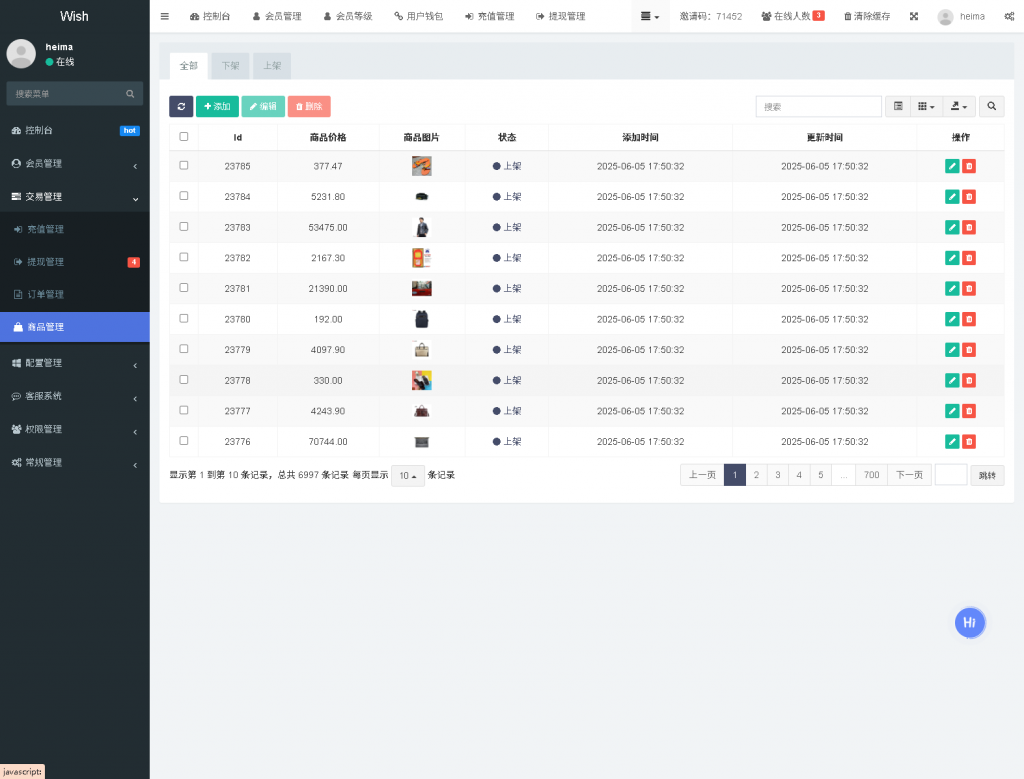Click the blue Hi chat bubble
The height and width of the screenshot is (779, 1024).
pyautogui.click(x=969, y=622)
